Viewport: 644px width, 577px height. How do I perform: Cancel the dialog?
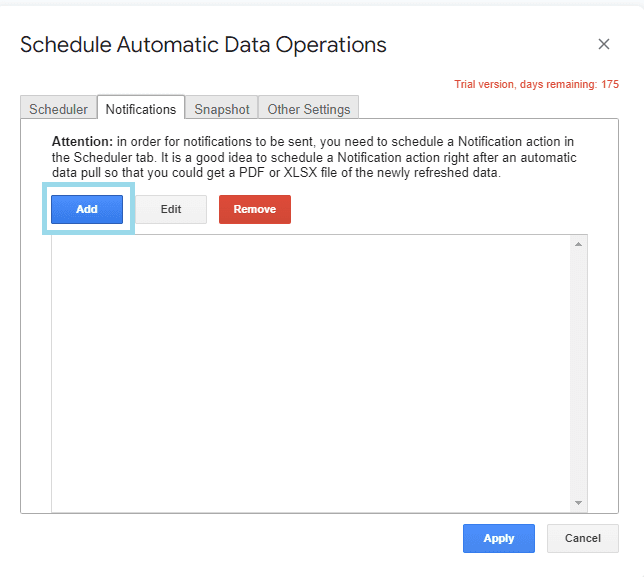[x=582, y=538]
